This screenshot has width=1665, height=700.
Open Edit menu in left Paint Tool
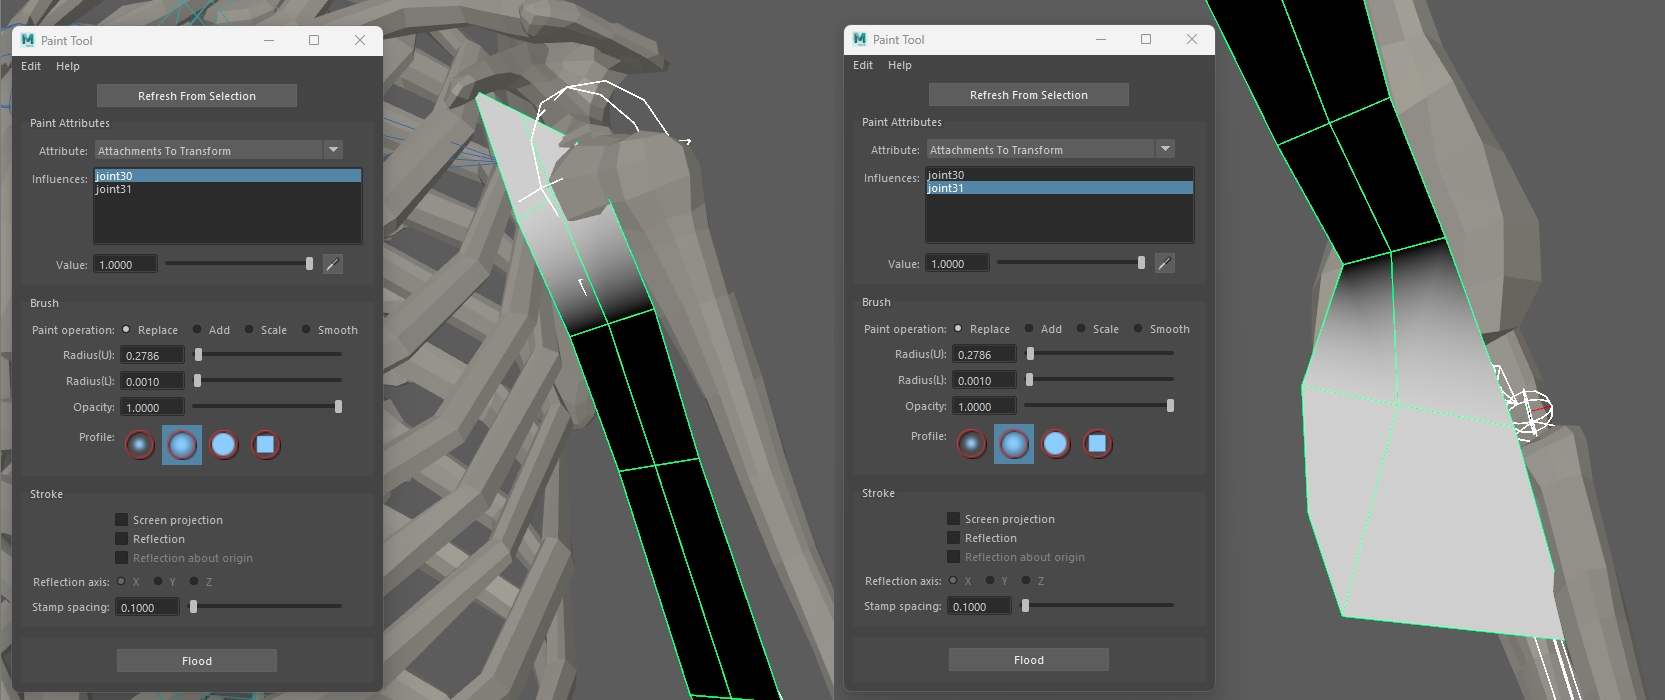tap(31, 66)
